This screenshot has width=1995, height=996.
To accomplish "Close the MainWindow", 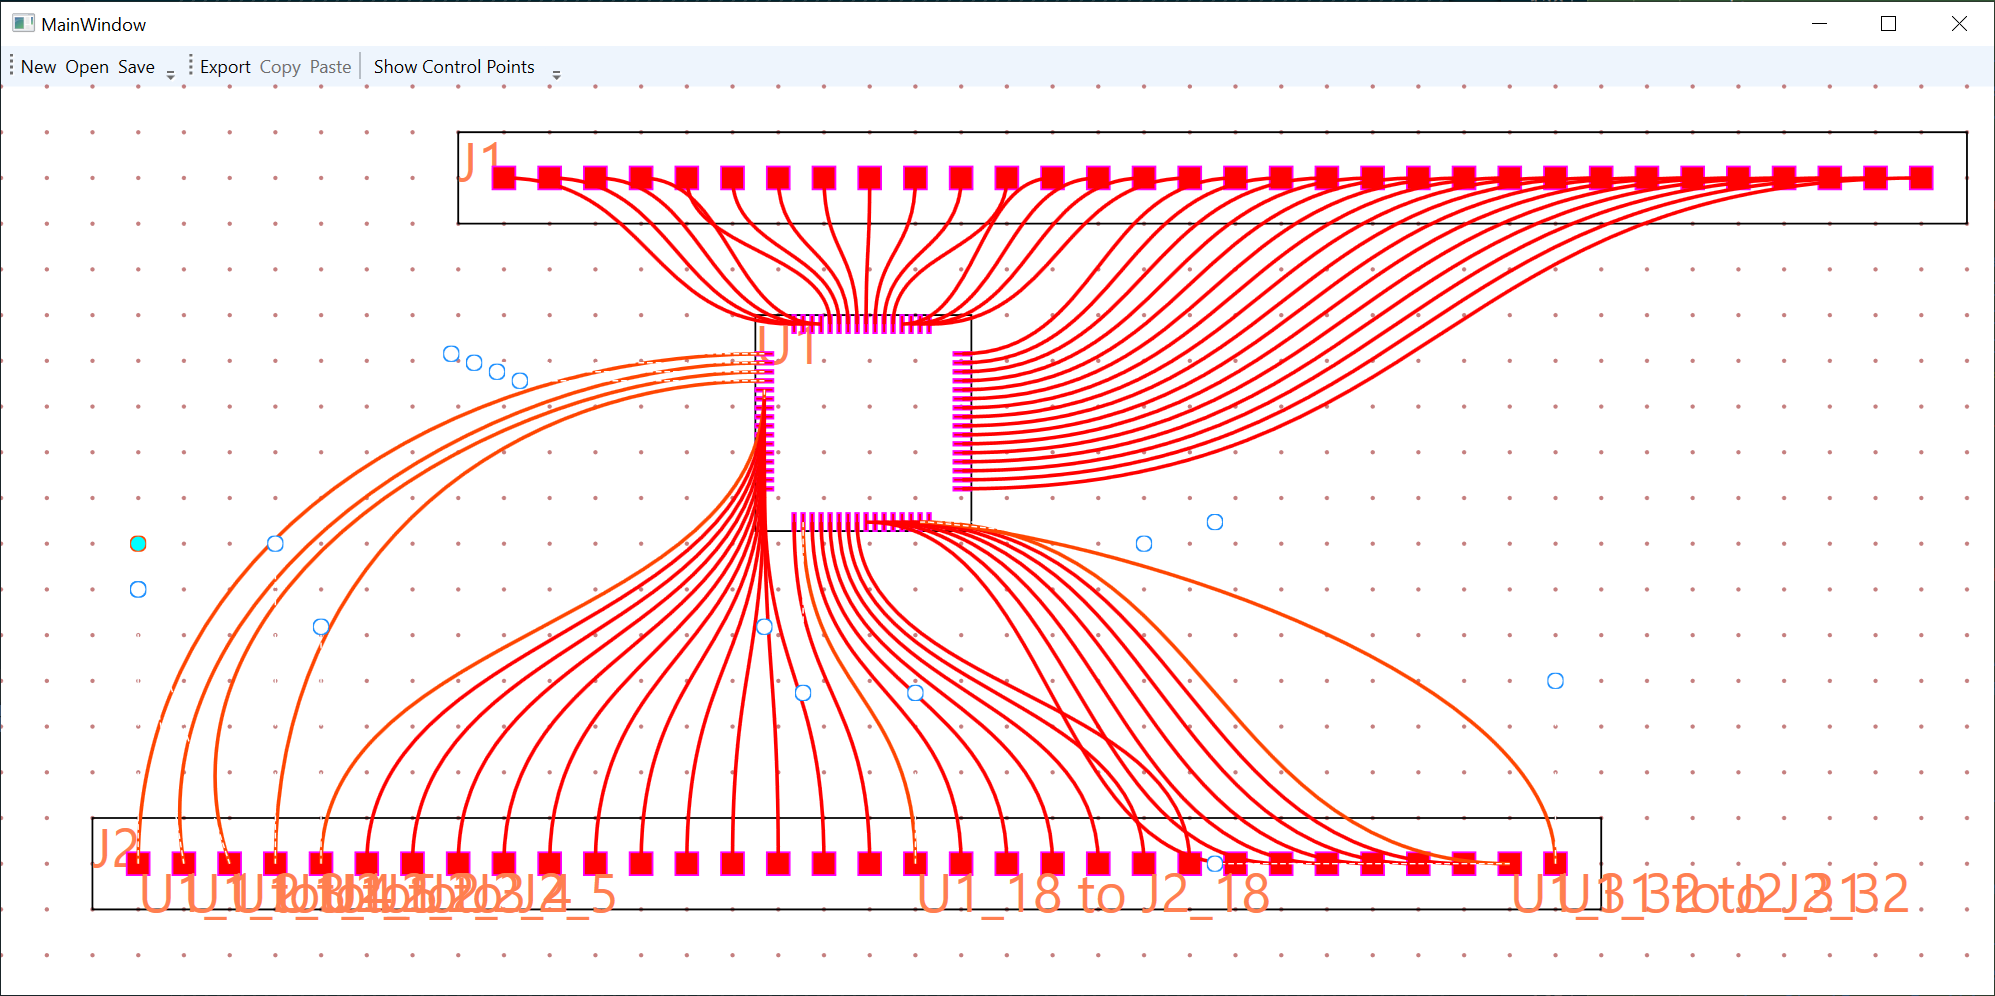I will pos(1959,23).
